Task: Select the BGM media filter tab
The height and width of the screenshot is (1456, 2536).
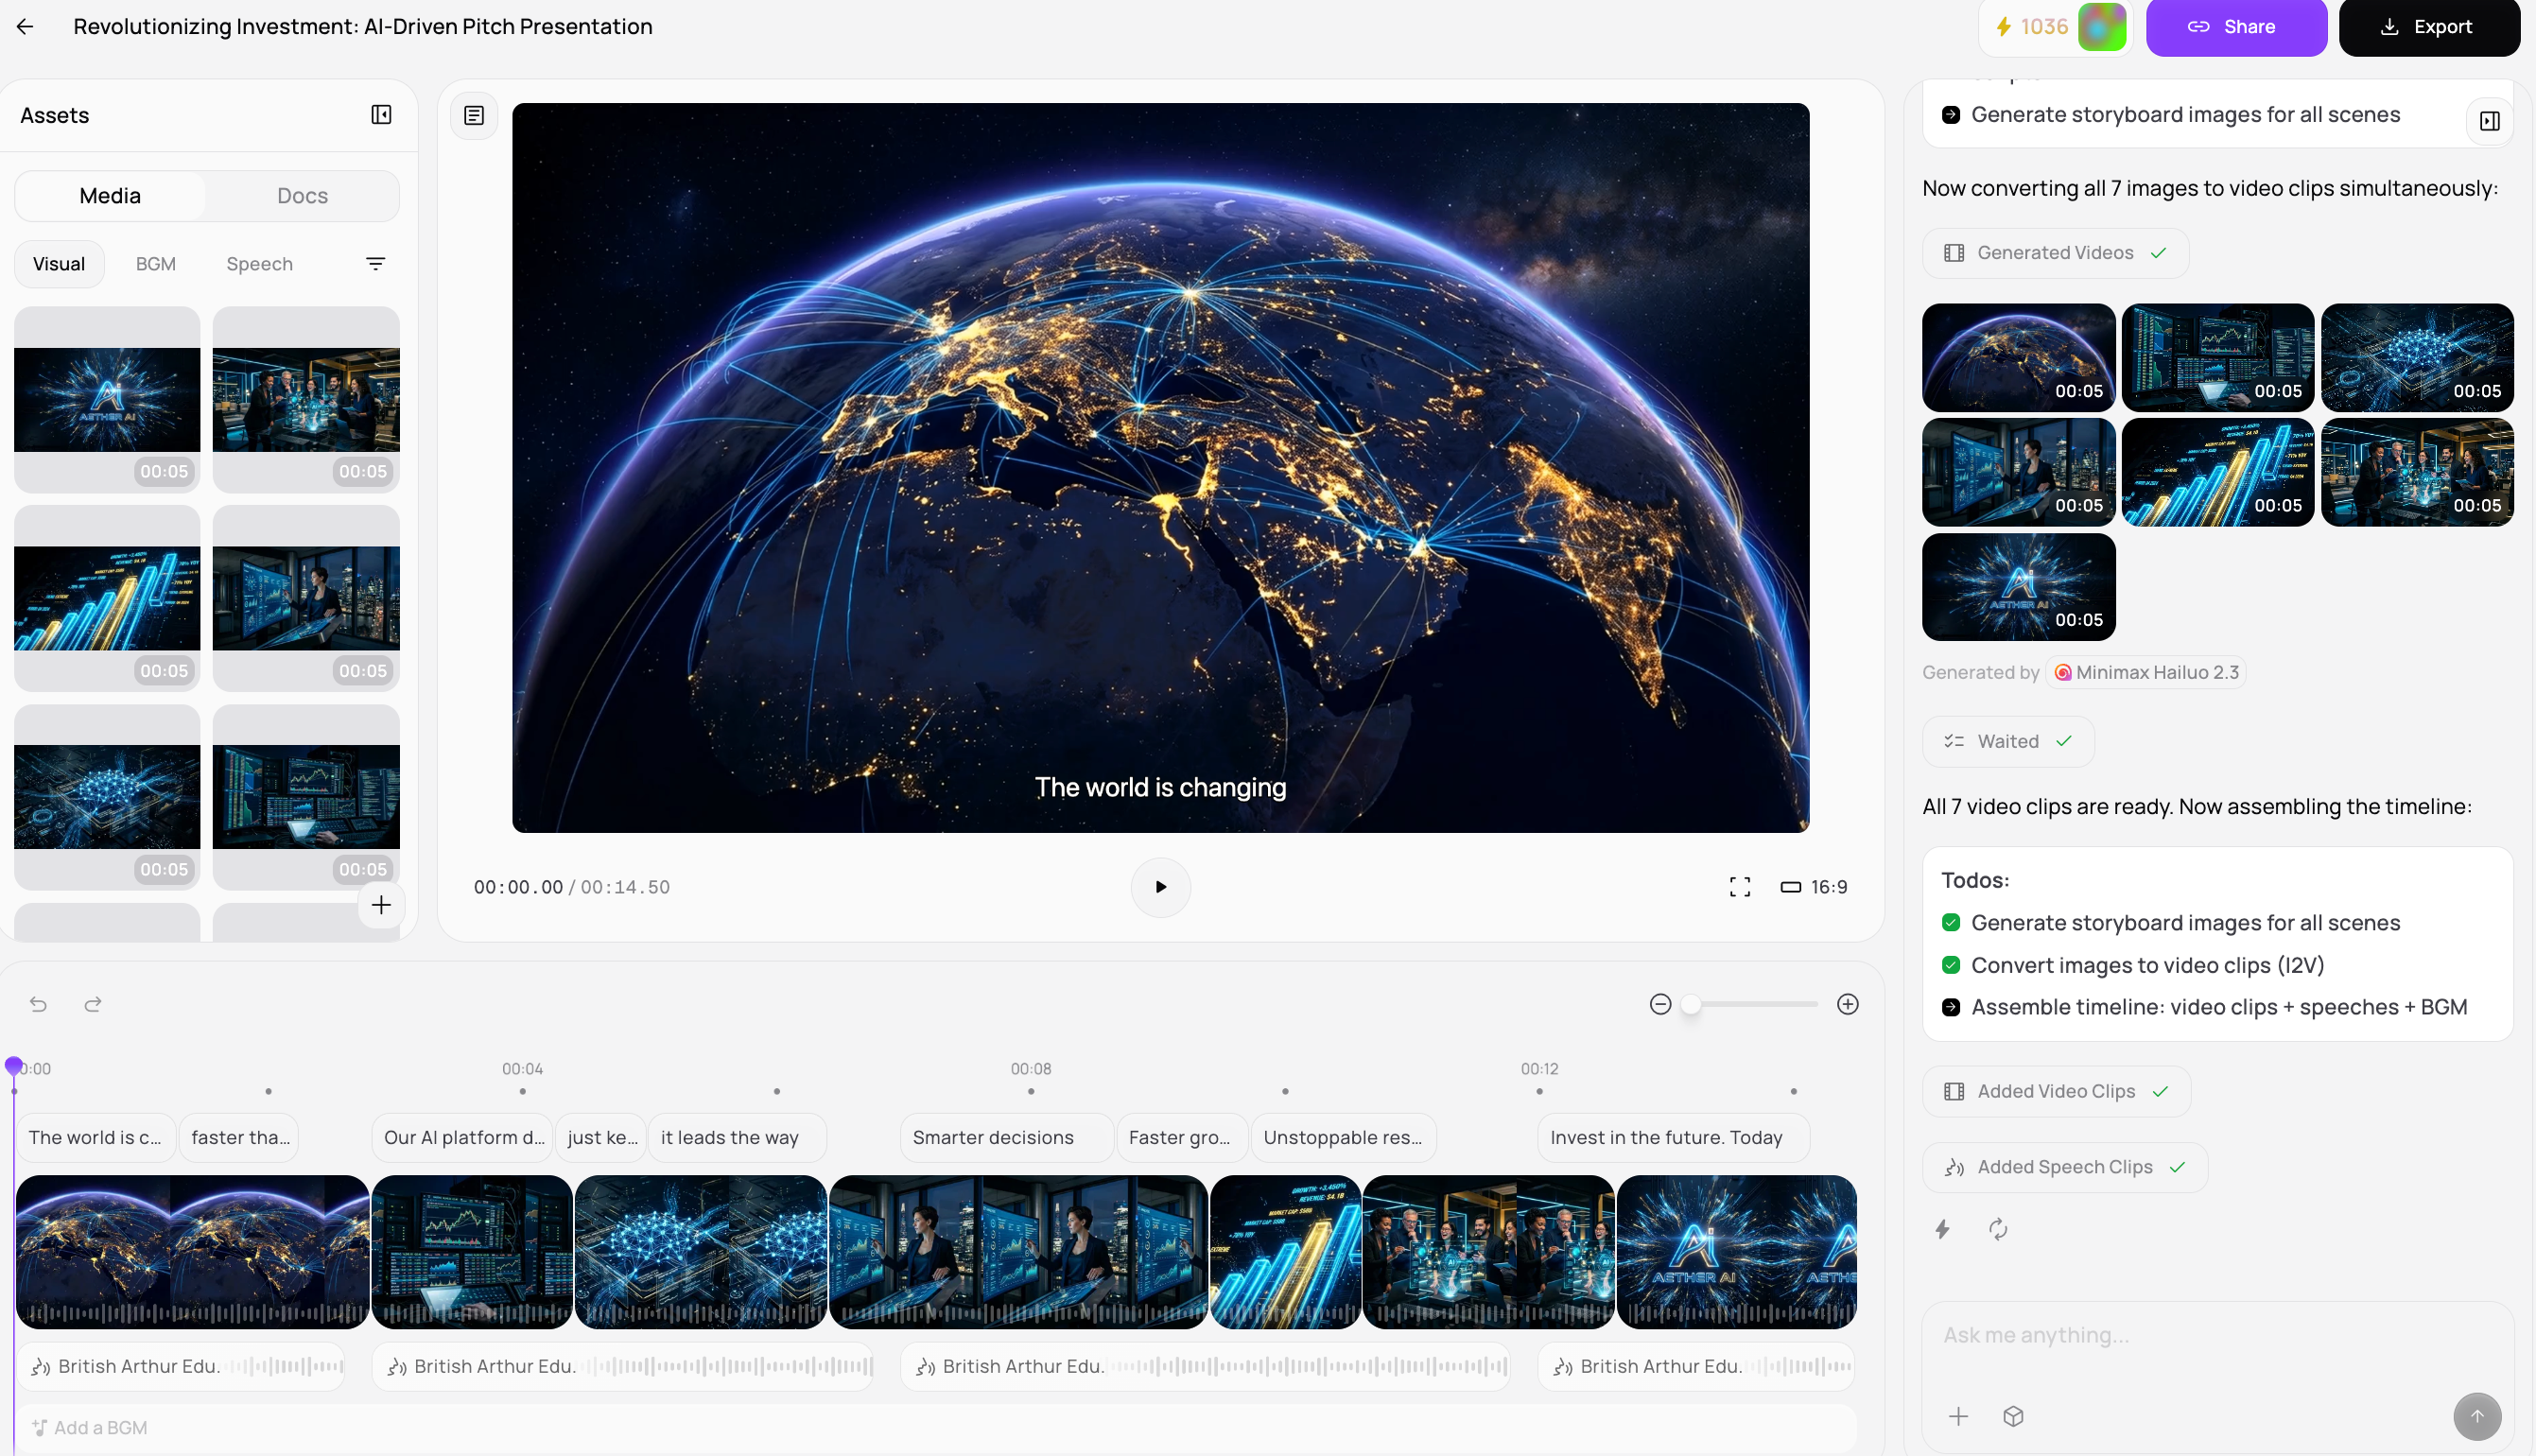Action: tap(155, 264)
